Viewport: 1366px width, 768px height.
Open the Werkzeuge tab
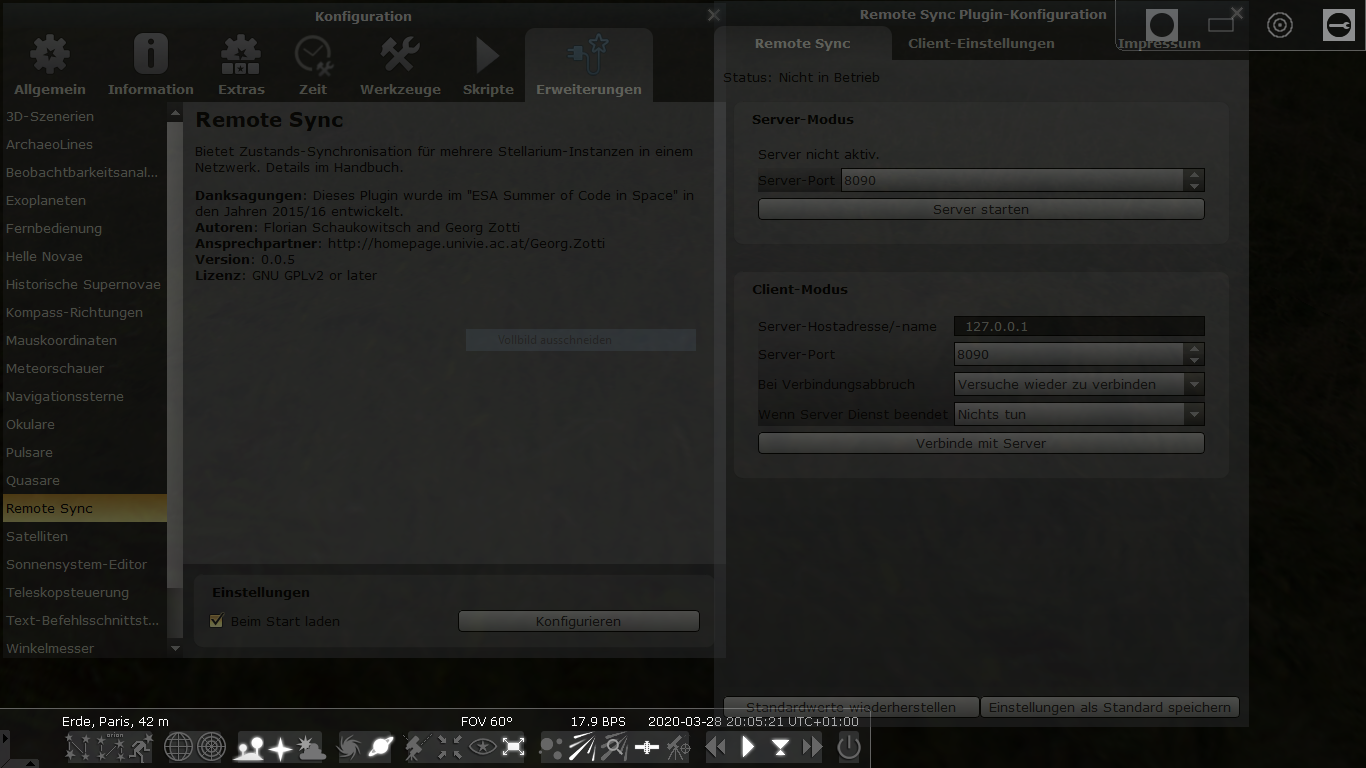pos(400,66)
